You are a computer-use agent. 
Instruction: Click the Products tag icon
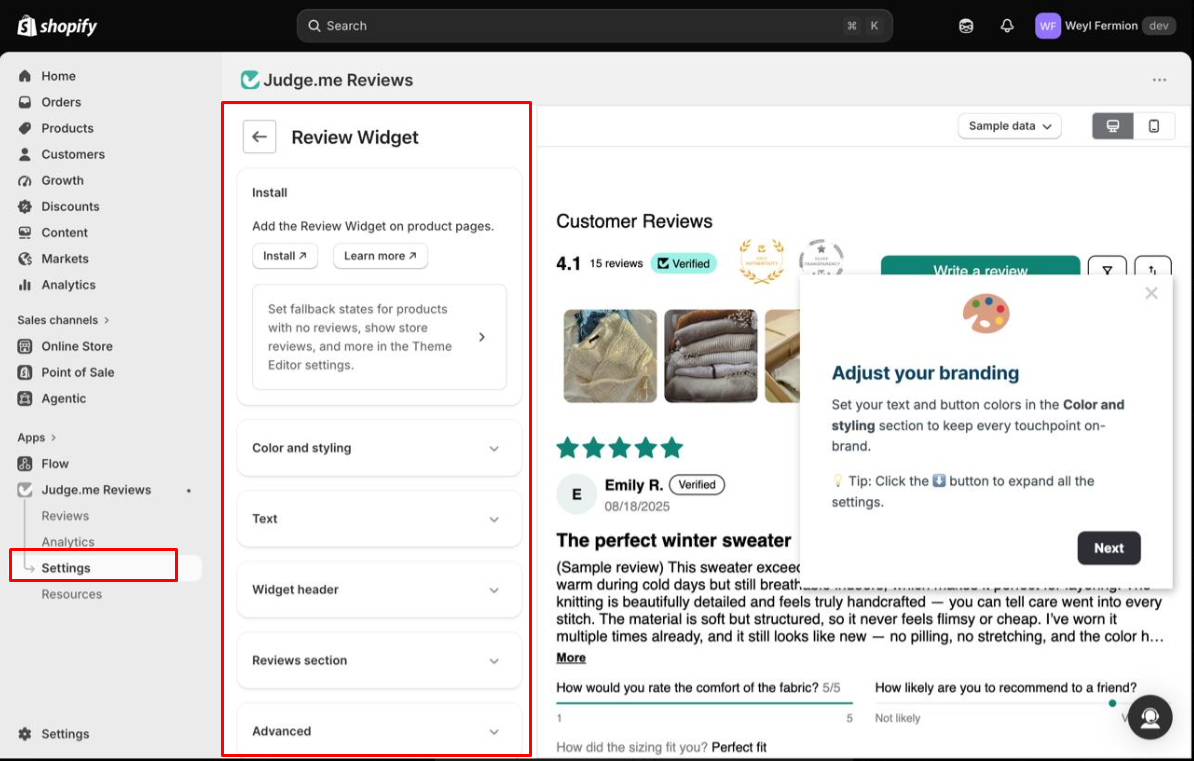[x=25, y=128]
